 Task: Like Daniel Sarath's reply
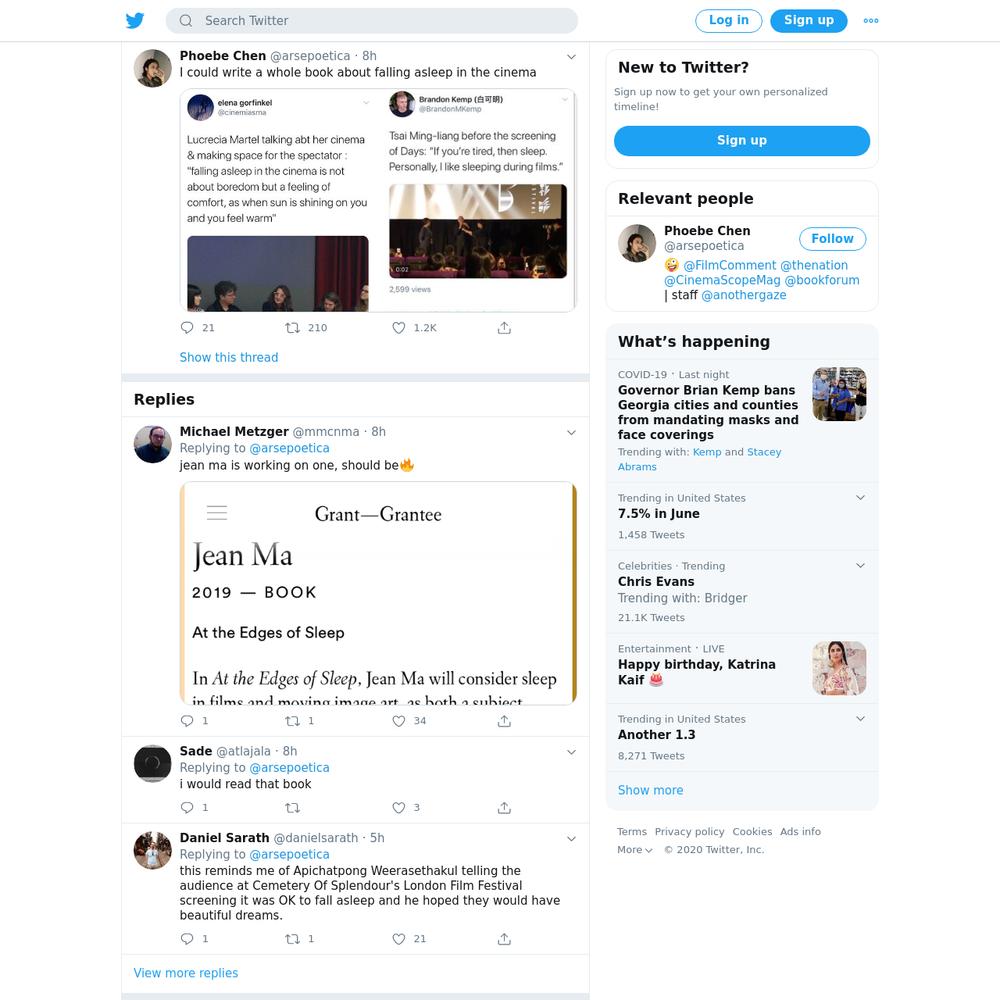coord(399,939)
